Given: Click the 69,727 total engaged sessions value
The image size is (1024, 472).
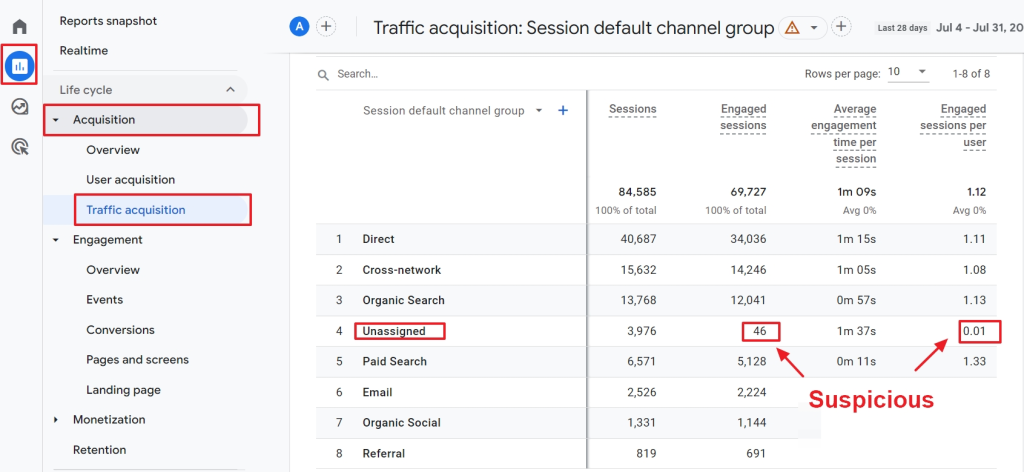Looking at the screenshot, I should pyautogui.click(x=747, y=192).
